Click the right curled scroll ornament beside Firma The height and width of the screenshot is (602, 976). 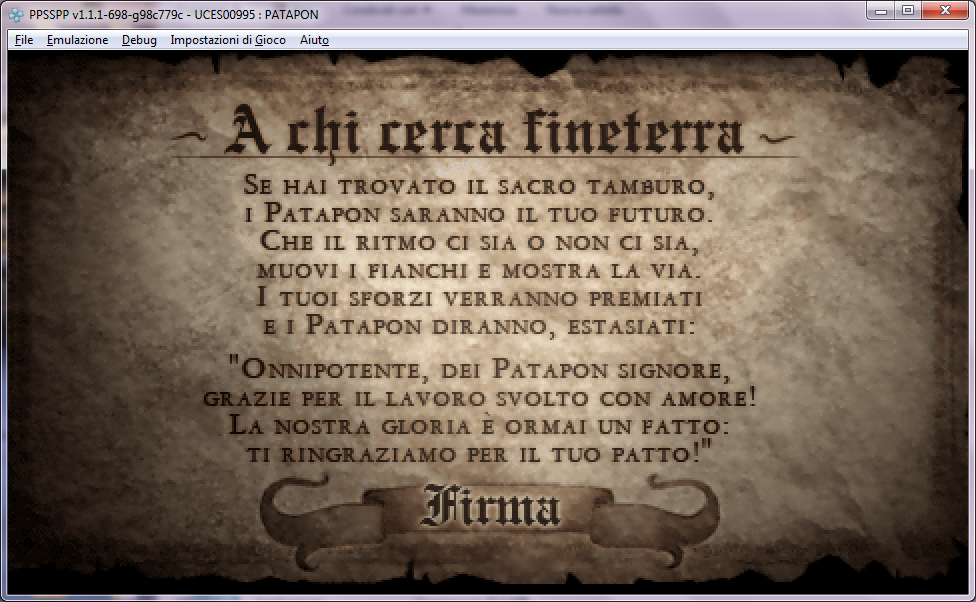click(x=668, y=508)
